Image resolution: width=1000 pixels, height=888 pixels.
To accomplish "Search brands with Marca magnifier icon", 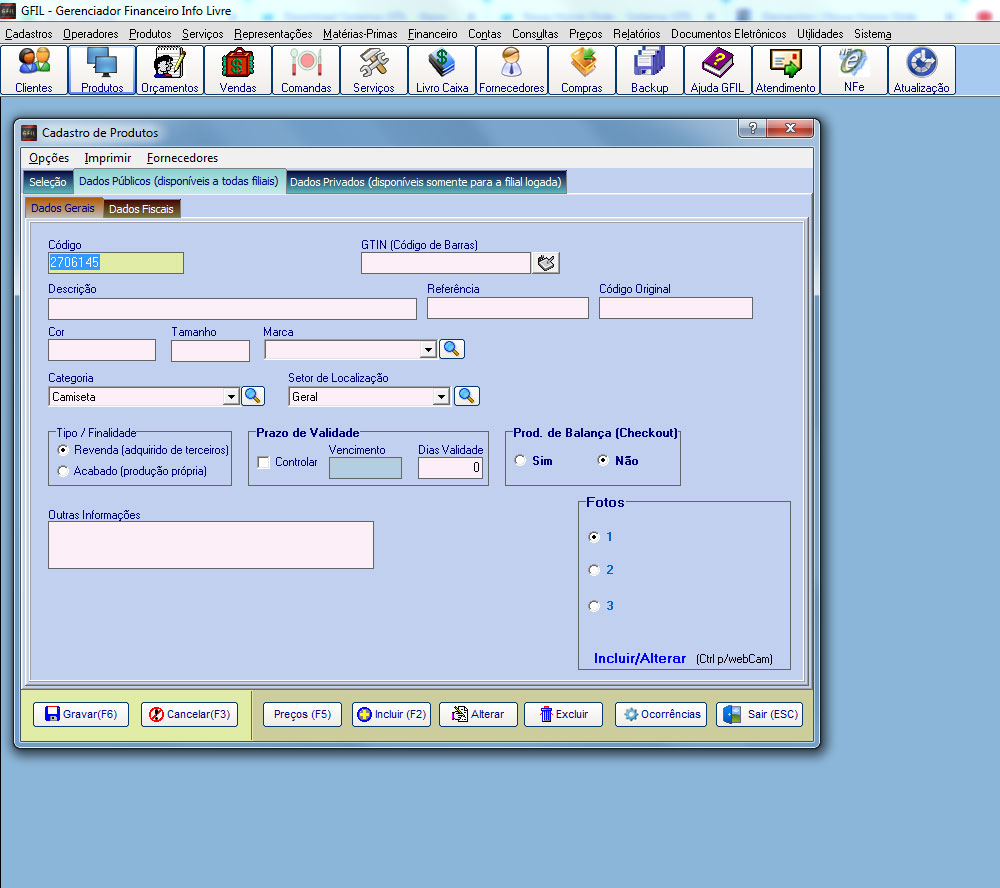I will [x=452, y=349].
